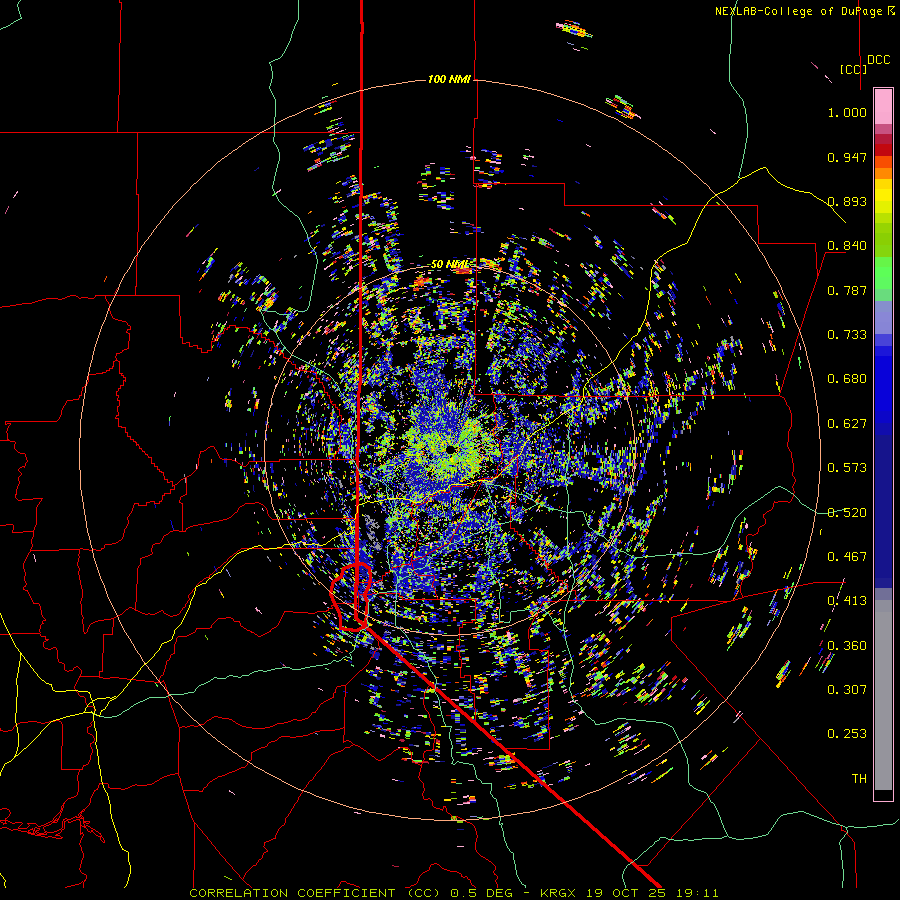
Task: Click the 0.840 scale value
Action: click(847, 246)
